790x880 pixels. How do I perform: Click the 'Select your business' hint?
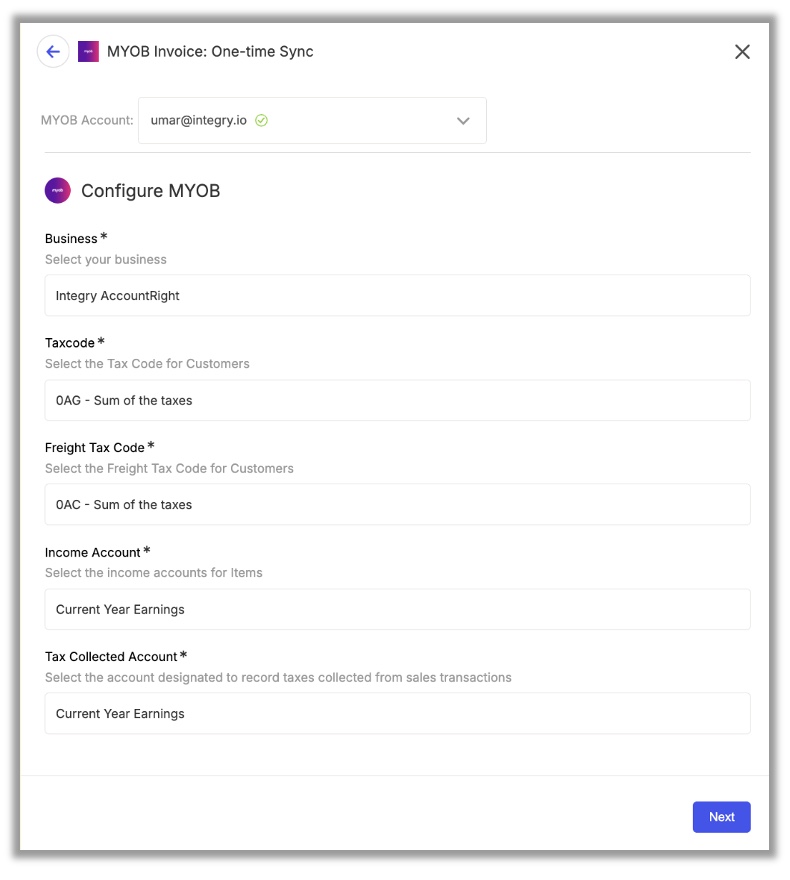(x=106, y=259)
